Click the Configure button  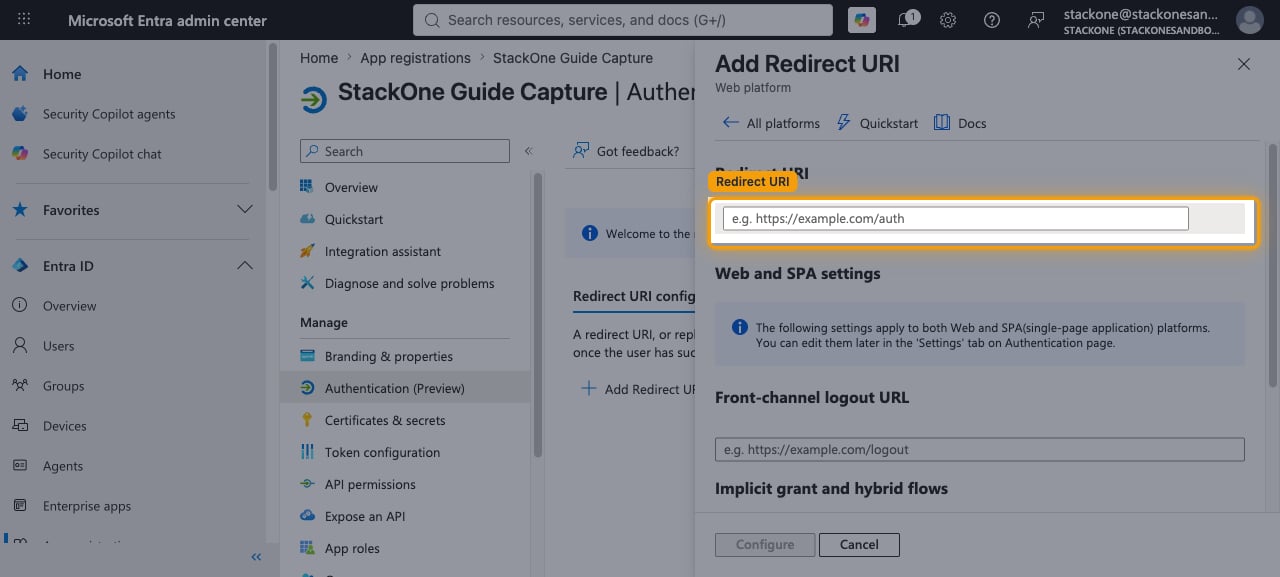[x=765, y=545]
